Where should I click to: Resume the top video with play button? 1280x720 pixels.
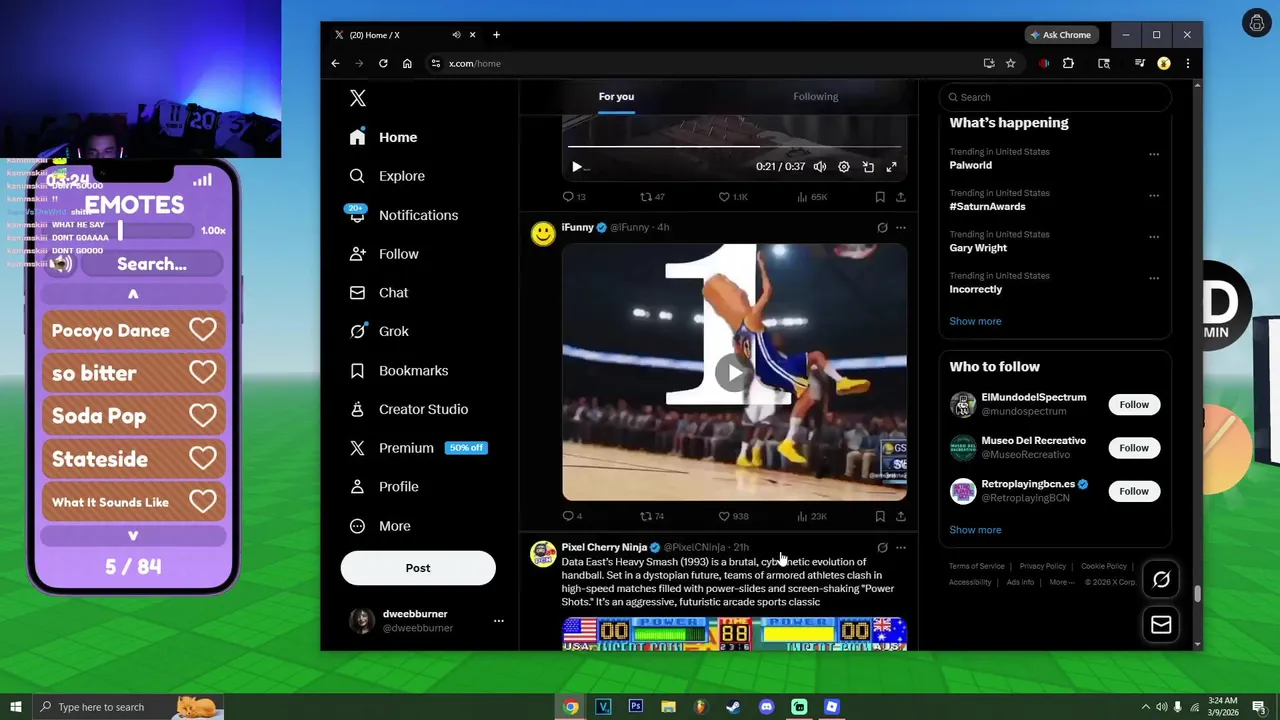point(577,167)
